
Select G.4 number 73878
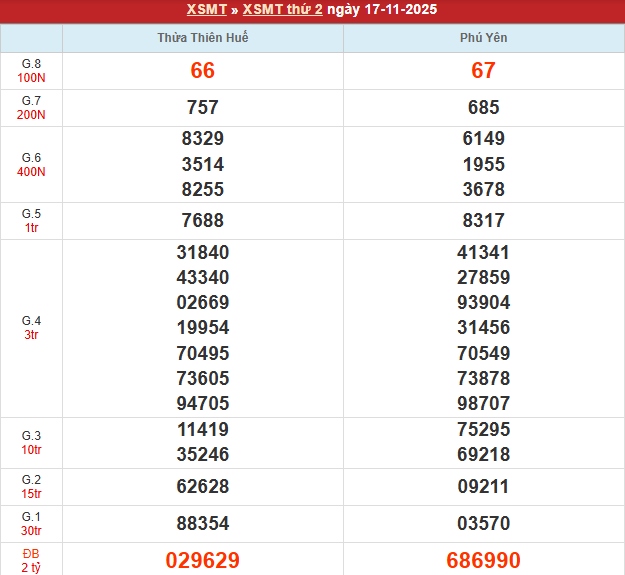(x=483, y=378)
